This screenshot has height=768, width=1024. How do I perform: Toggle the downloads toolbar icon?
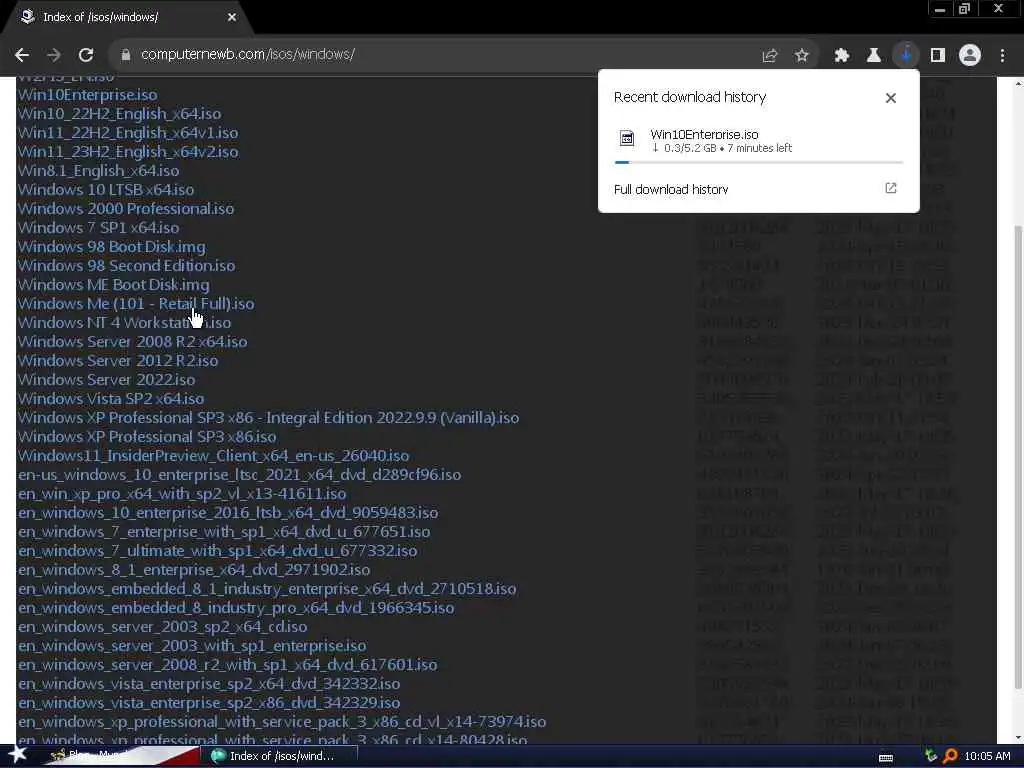pos(906,56)
